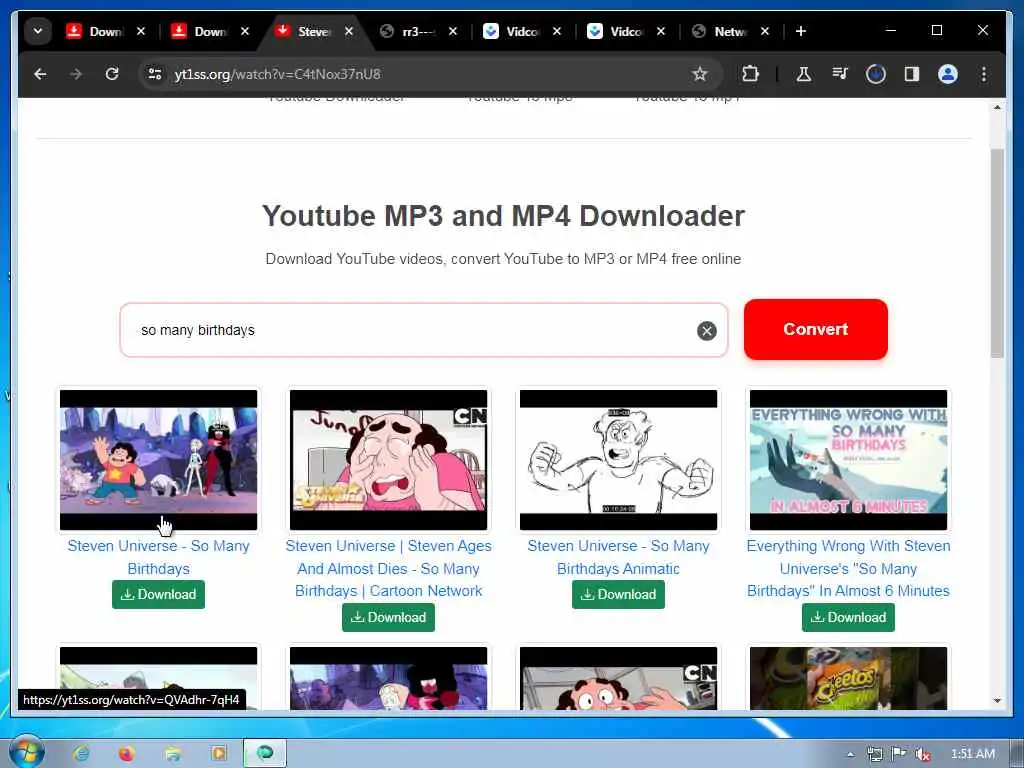This screenshot has width=1024, height=768.
Task: Click the page vertical scrollbar thumb
Action: pos(997,253)
